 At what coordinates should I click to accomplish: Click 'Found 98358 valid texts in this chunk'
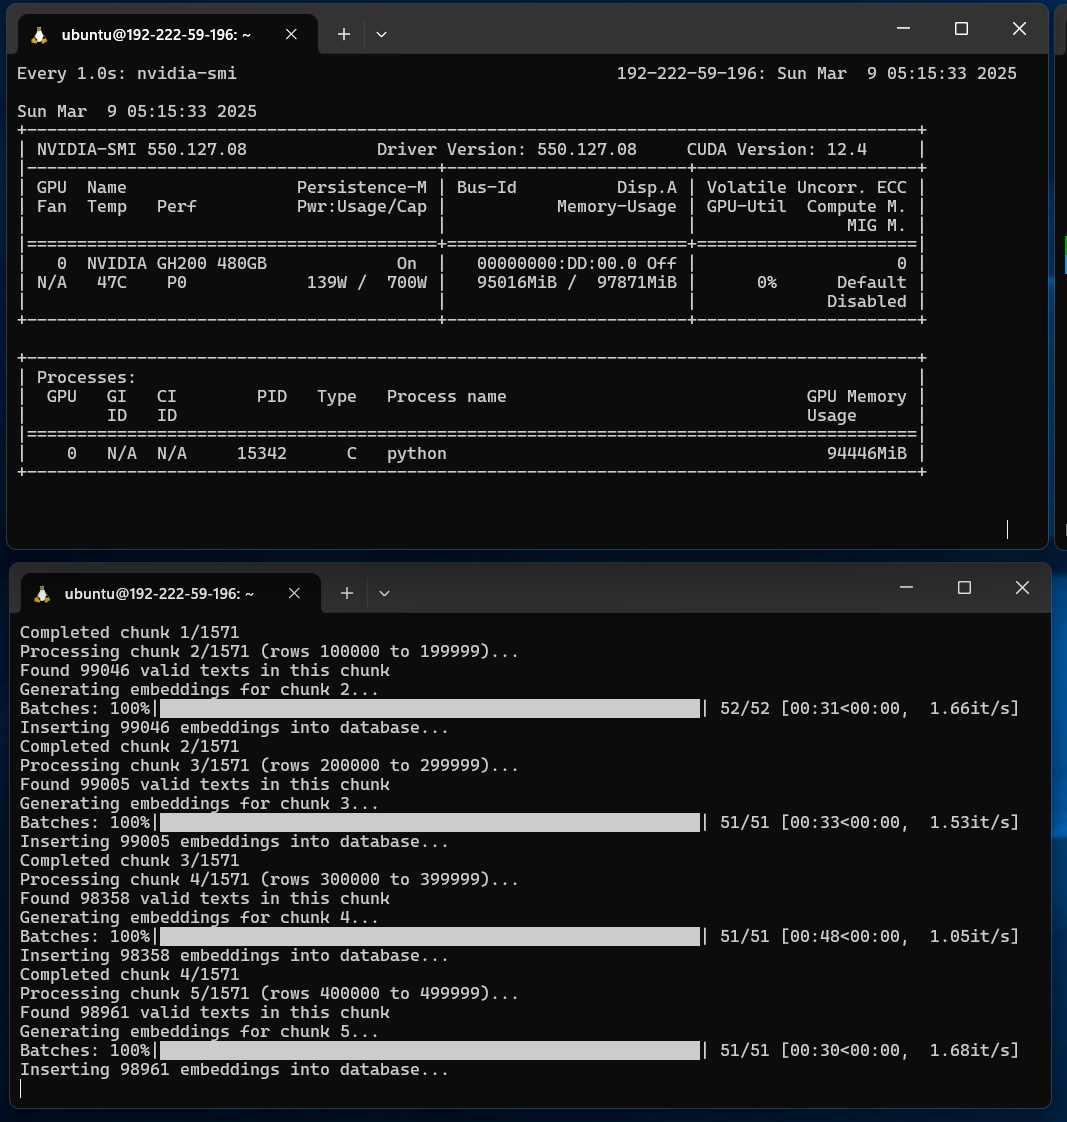tap(205, 899)
